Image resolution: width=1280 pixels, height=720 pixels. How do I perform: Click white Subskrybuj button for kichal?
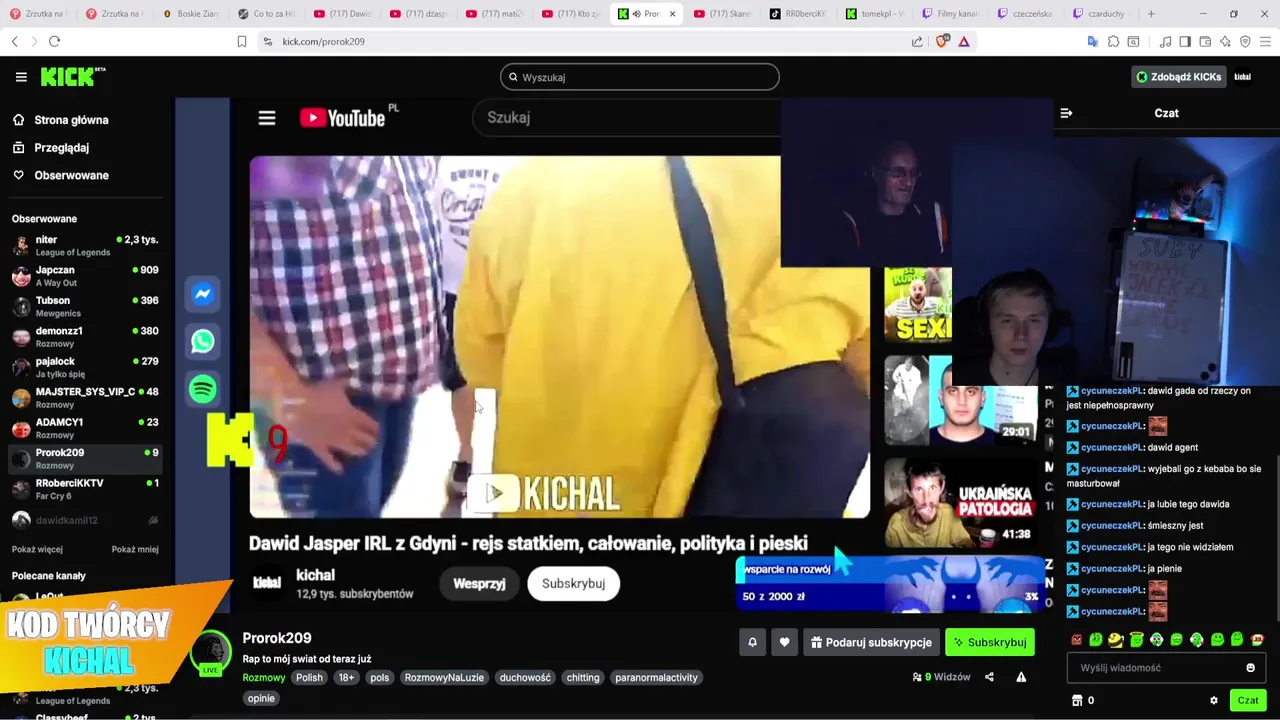(x=573, y=584)
